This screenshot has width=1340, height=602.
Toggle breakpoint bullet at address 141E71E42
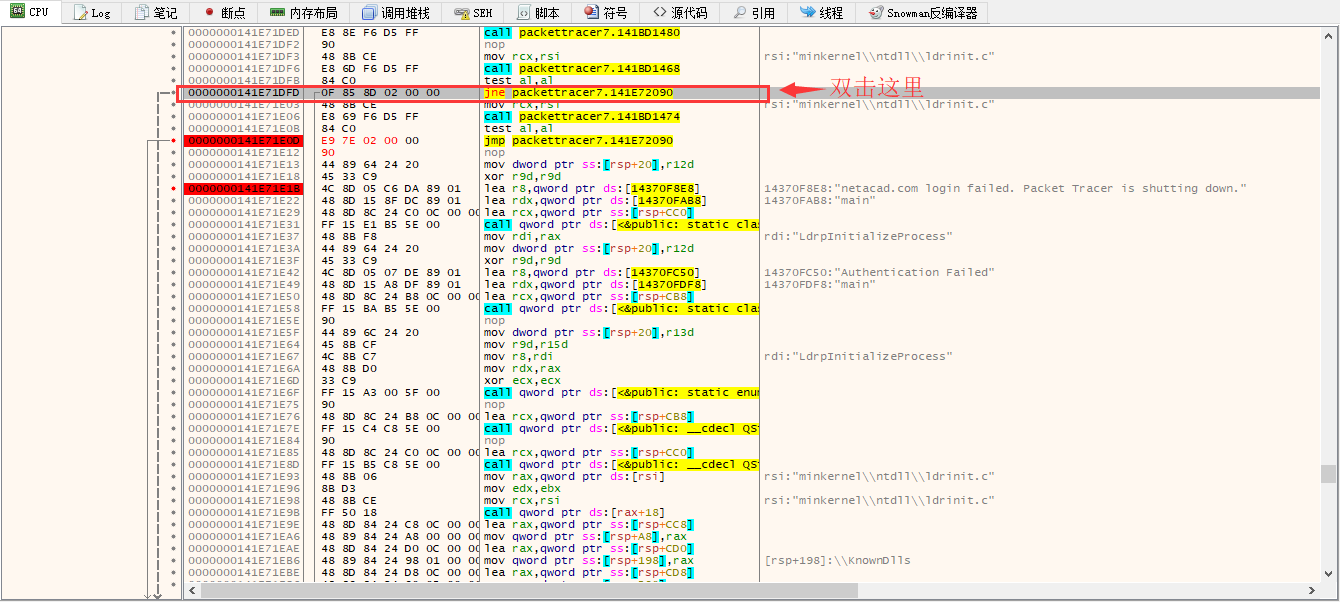tap(174, 272)
